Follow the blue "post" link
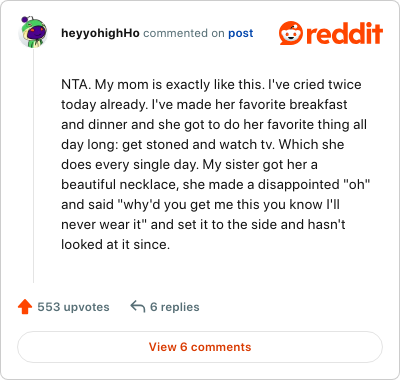400x380 pixels. (x=241, y=33)
